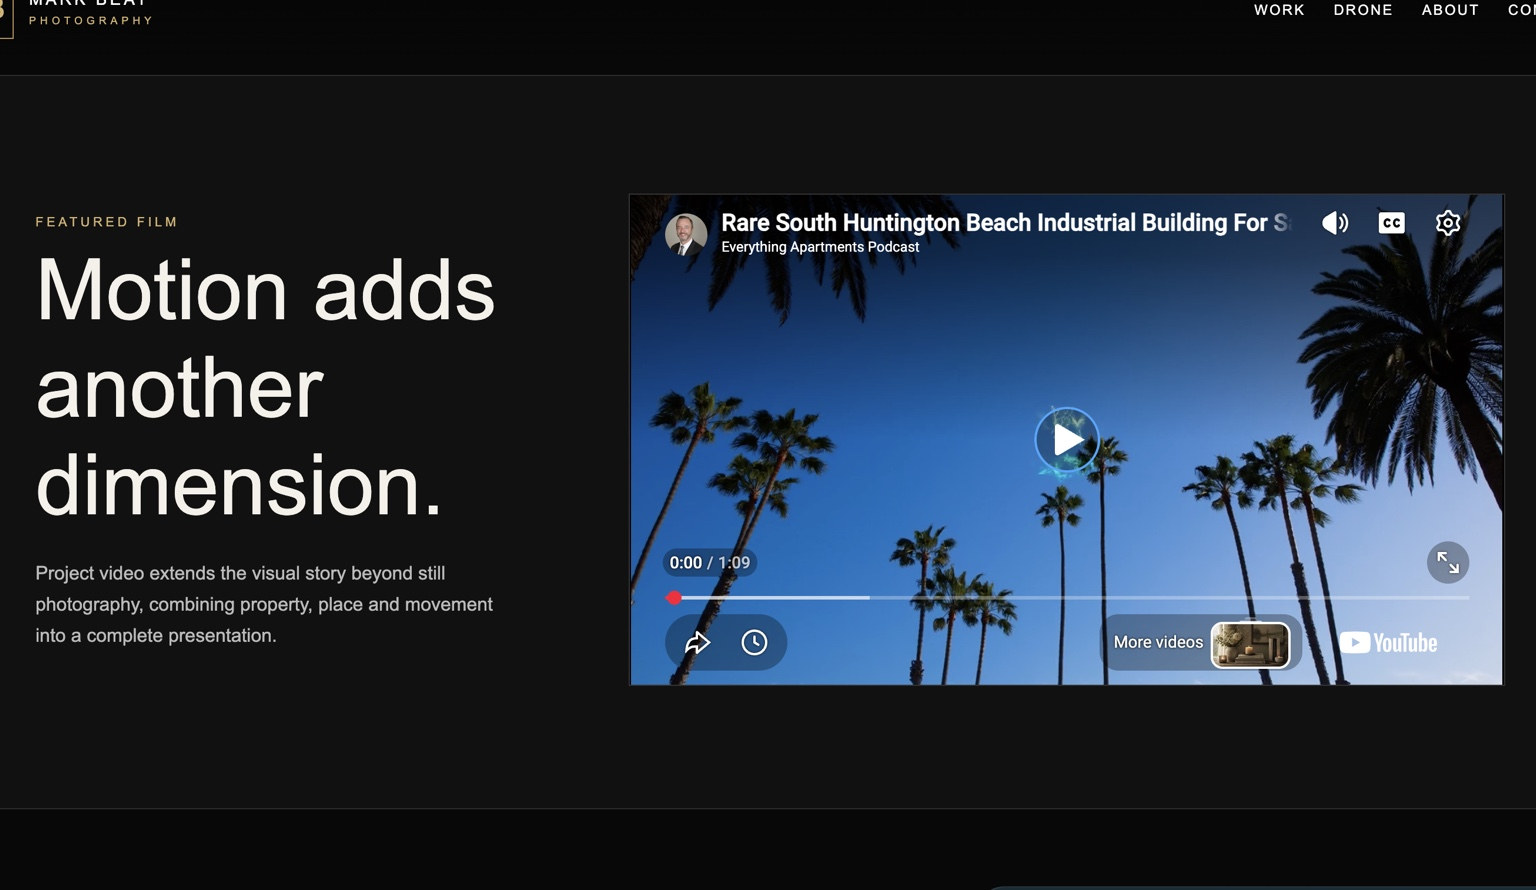
Task: Click the share arrow icon
Action: tap(697, 642)
